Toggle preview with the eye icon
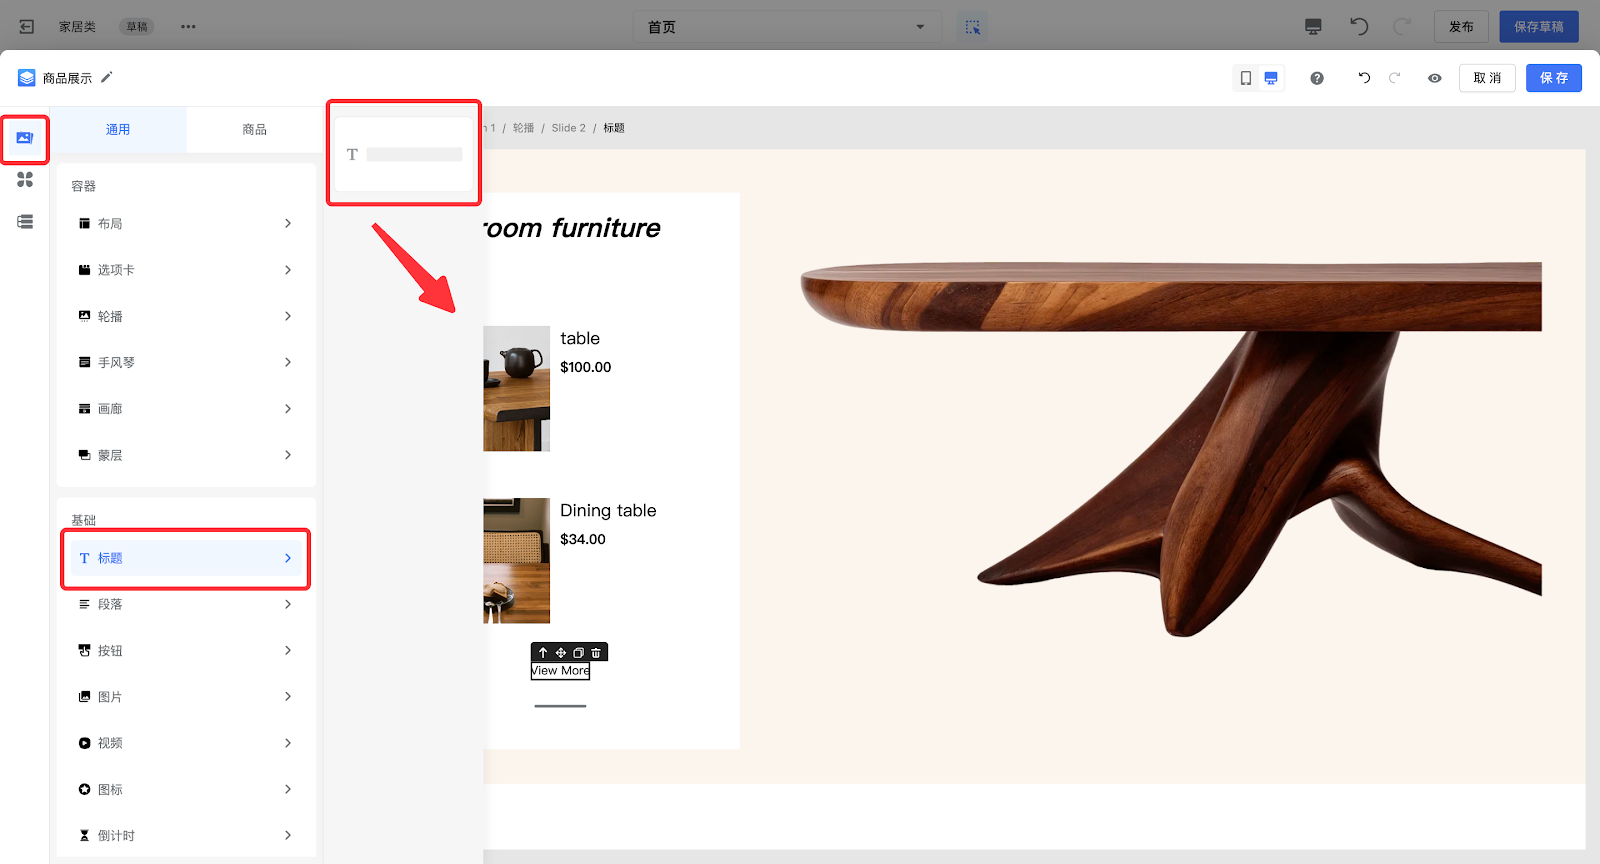This screenshot has height=864, width=1600. point(1435,78)
